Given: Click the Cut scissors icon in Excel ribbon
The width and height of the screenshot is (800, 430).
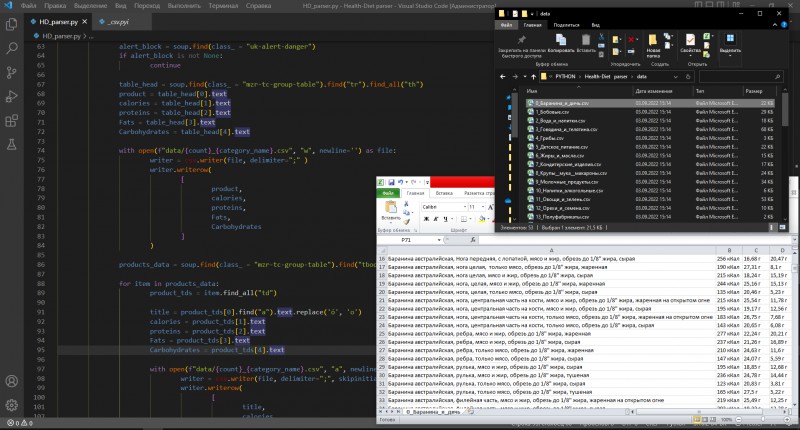Looking at the screenshot, I should click(x=407, y=204).
